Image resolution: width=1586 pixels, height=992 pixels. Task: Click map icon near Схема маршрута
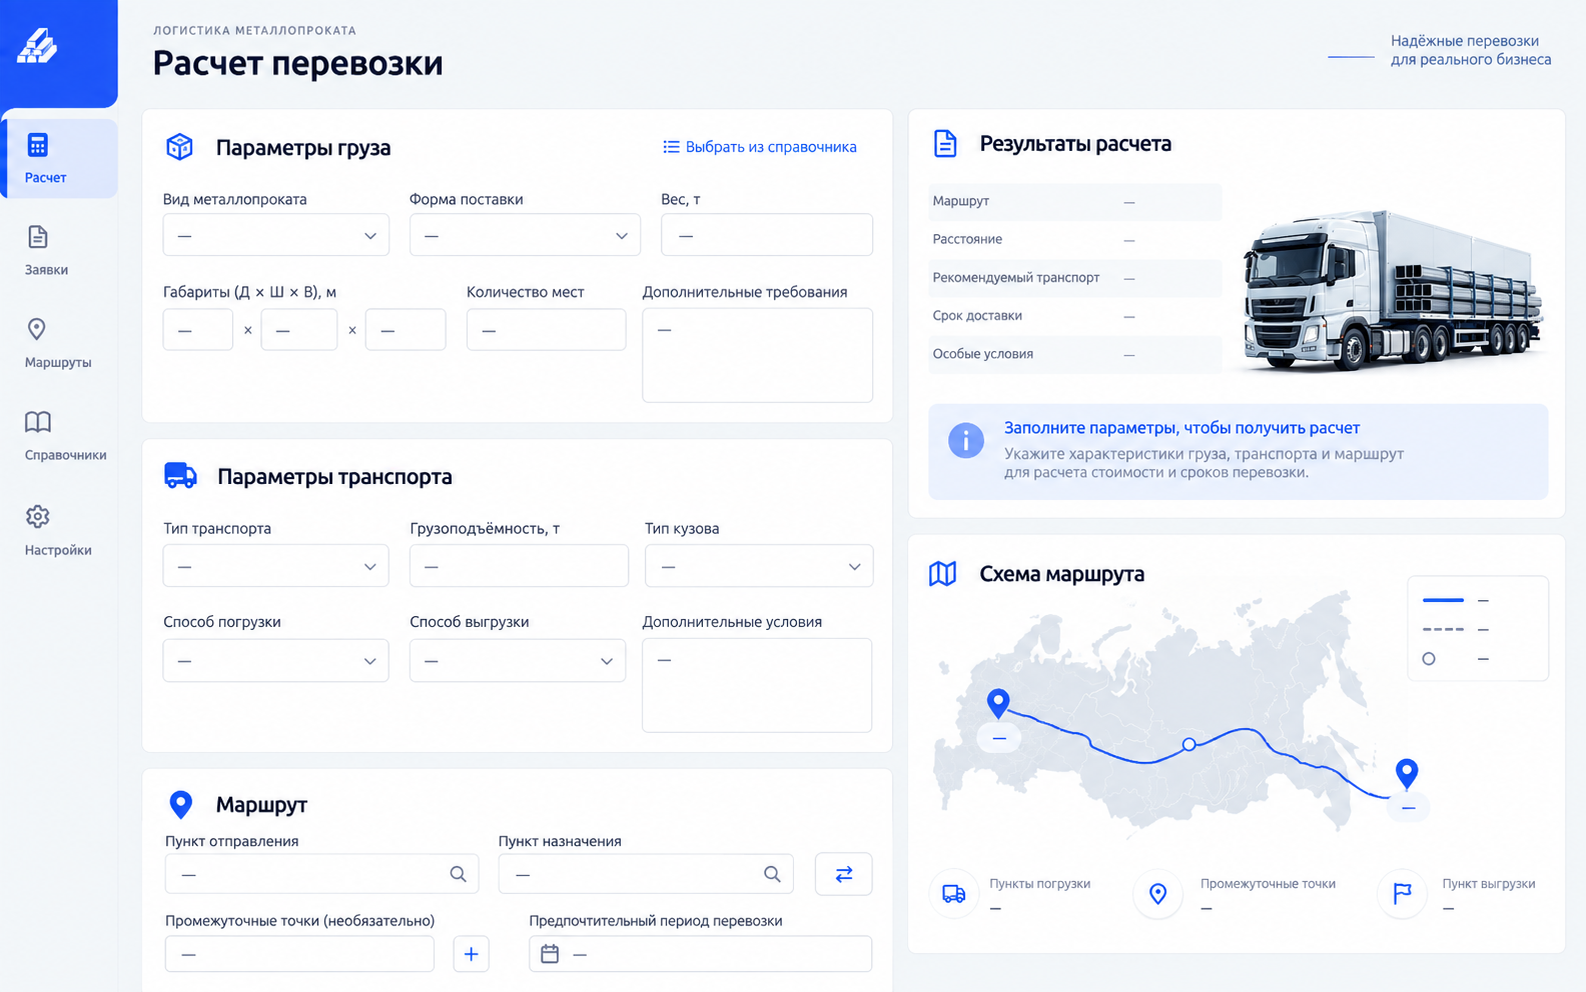943,574
